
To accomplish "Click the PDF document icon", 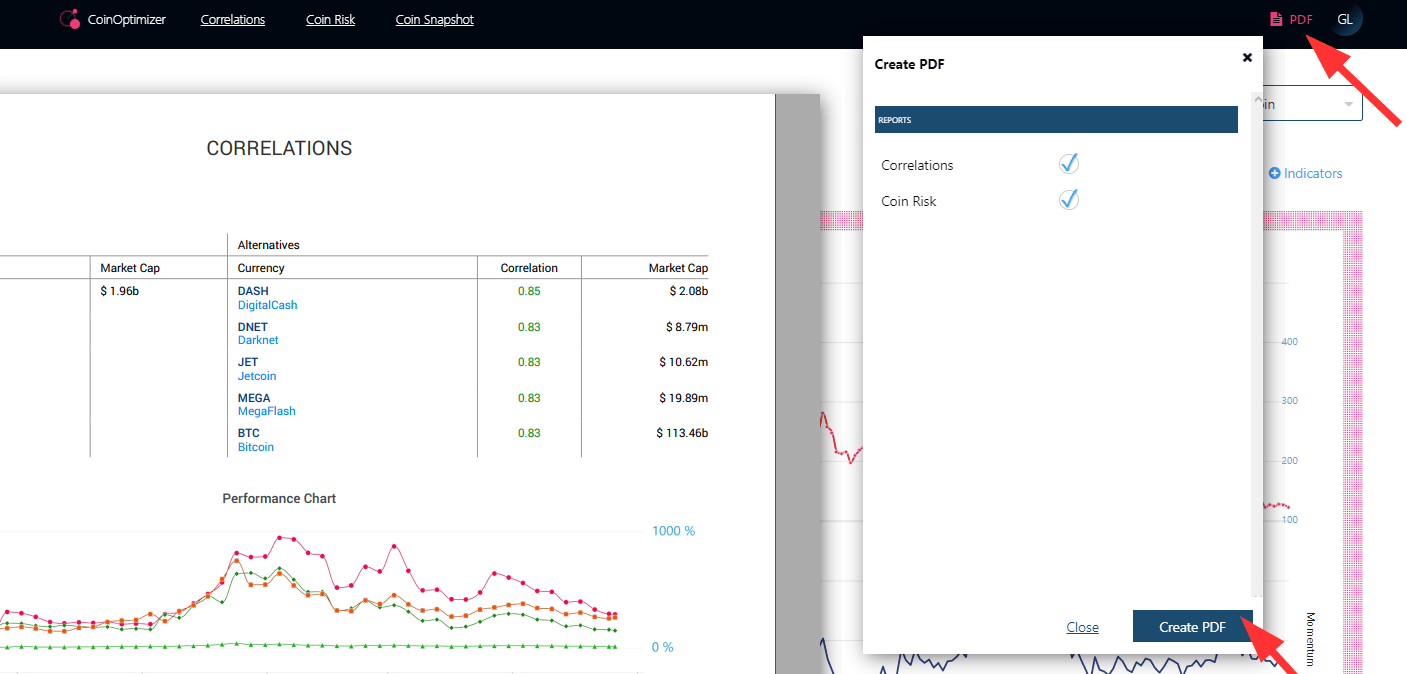I will [x=1275, y=19].
